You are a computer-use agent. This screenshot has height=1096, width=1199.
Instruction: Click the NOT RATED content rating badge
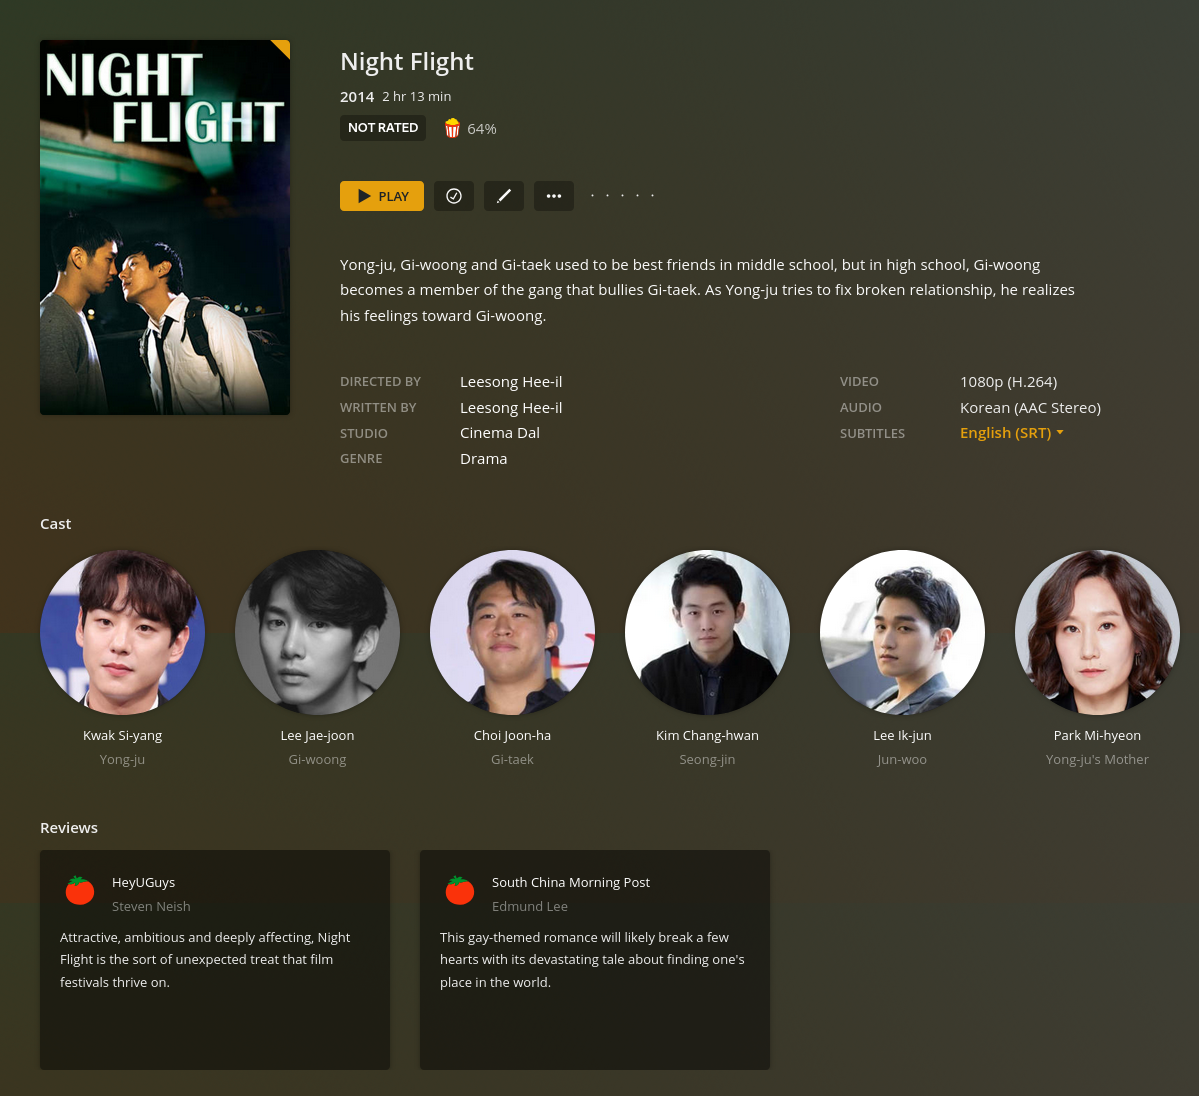pos(383,128)
